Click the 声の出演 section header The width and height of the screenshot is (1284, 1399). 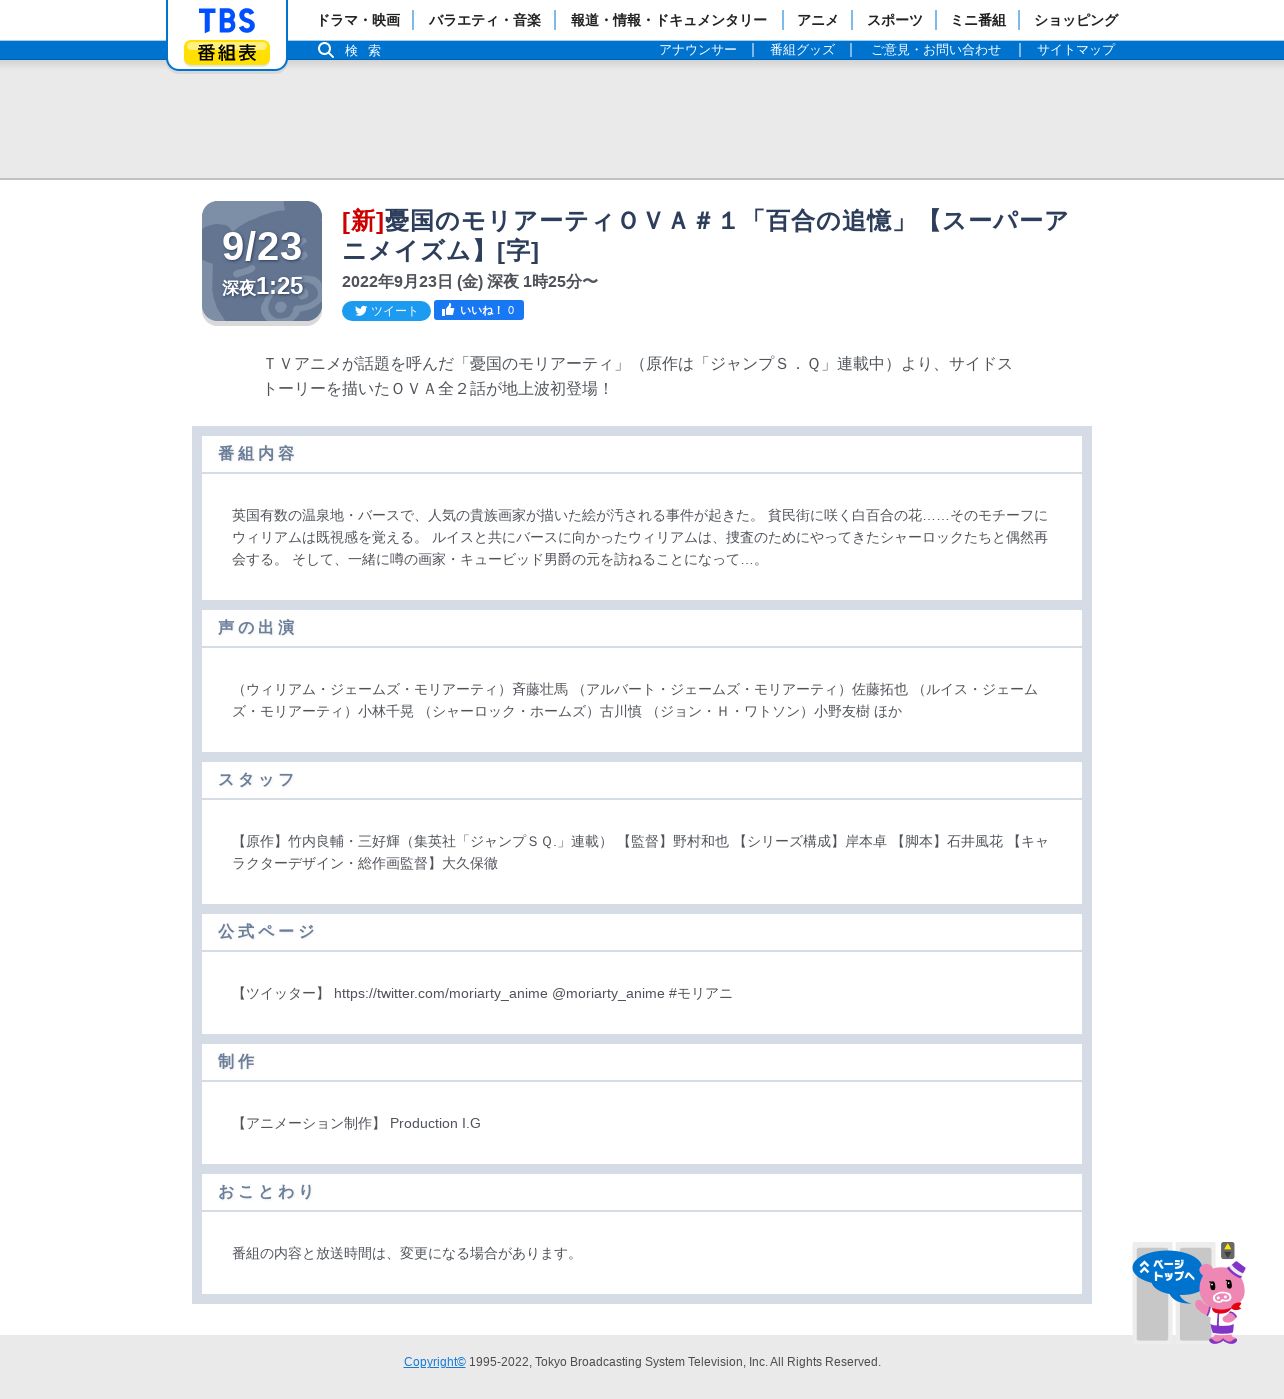[x=642, y=628]
